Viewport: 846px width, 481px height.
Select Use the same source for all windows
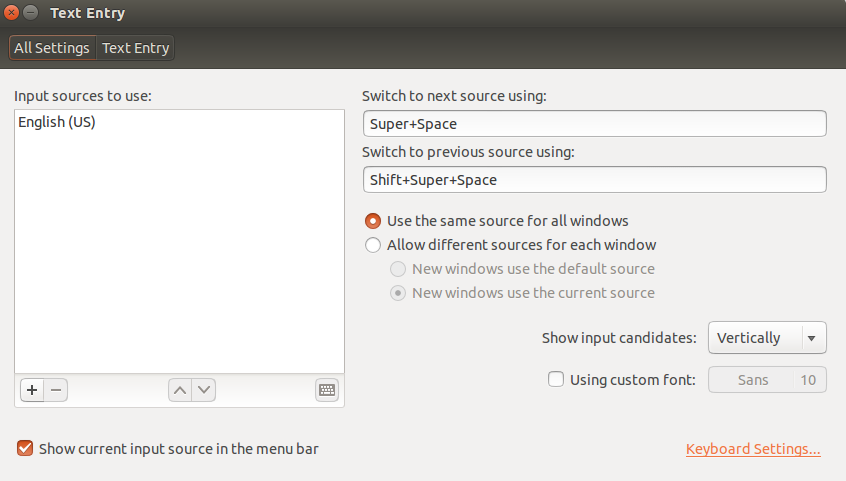click(373, 221)
